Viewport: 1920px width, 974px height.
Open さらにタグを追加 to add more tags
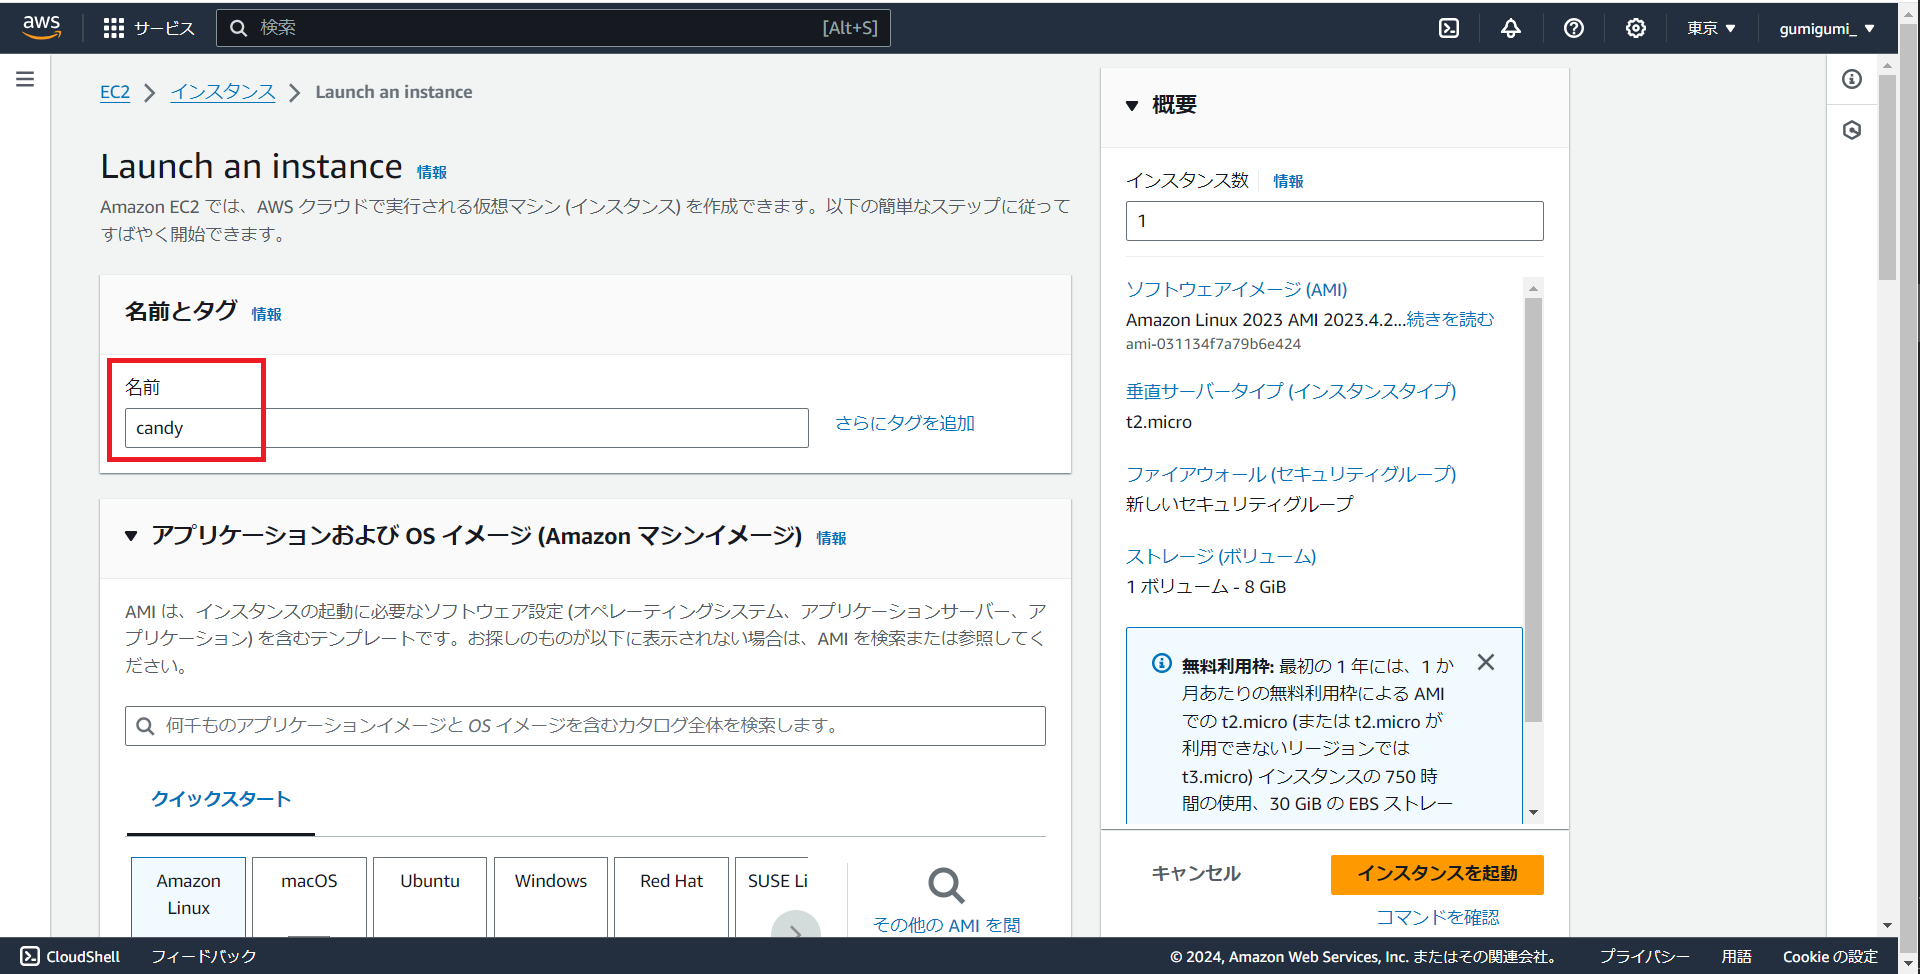coord(903,422)
